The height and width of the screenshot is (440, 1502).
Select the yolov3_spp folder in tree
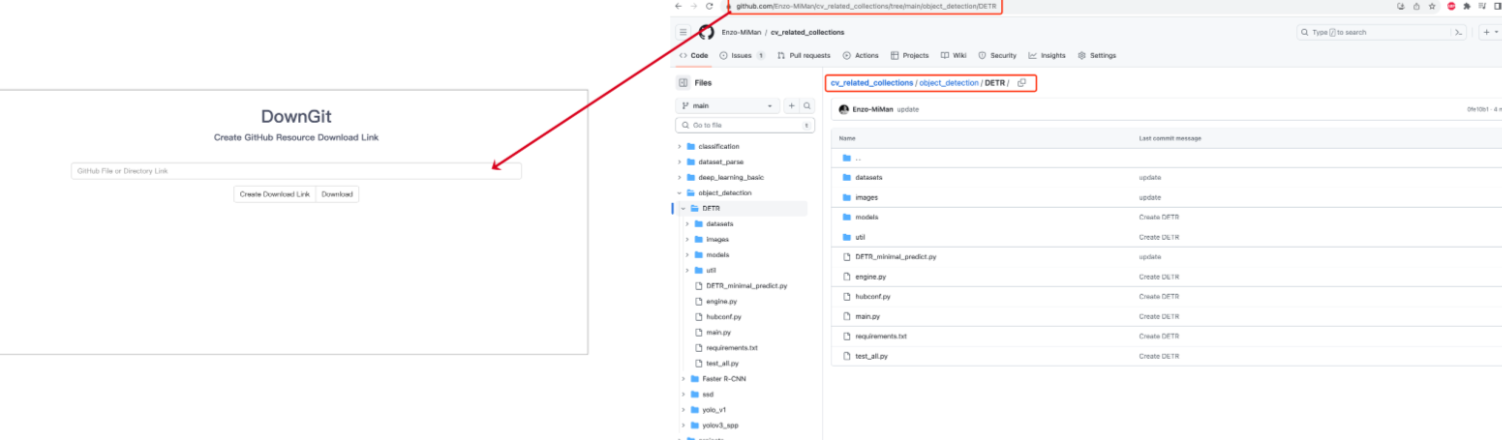[718, 425]
